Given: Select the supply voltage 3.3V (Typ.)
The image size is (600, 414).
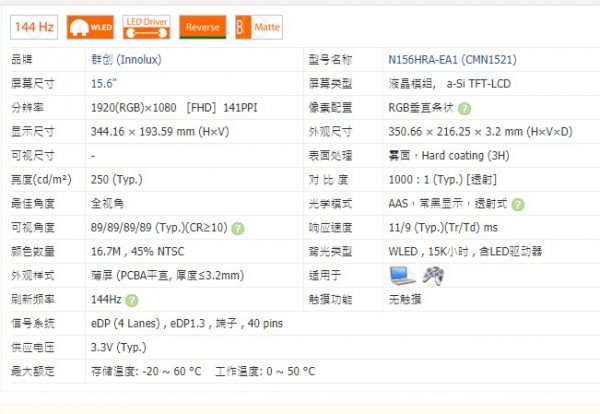Looking at the screenshot, I should click(119, 347).
